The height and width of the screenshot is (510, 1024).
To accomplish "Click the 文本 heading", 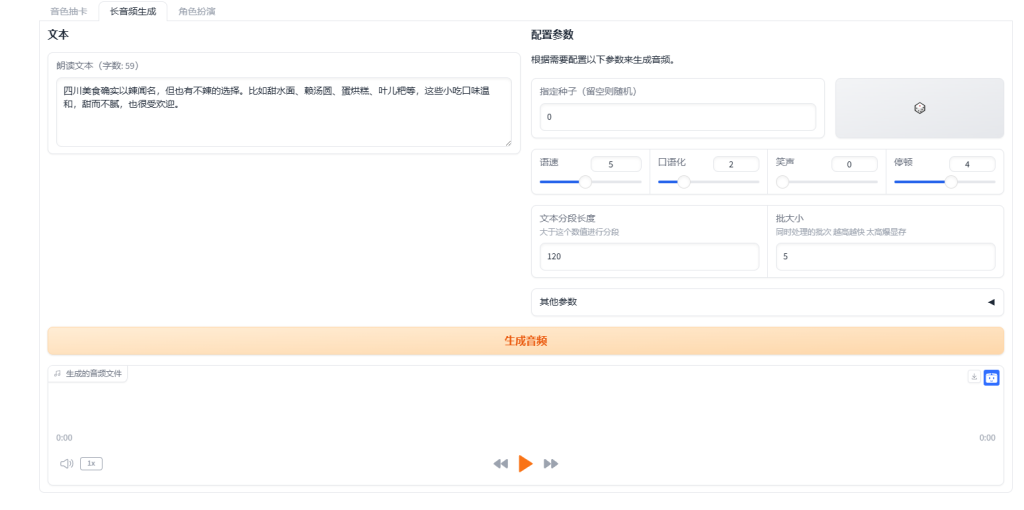I will point(58,35).
